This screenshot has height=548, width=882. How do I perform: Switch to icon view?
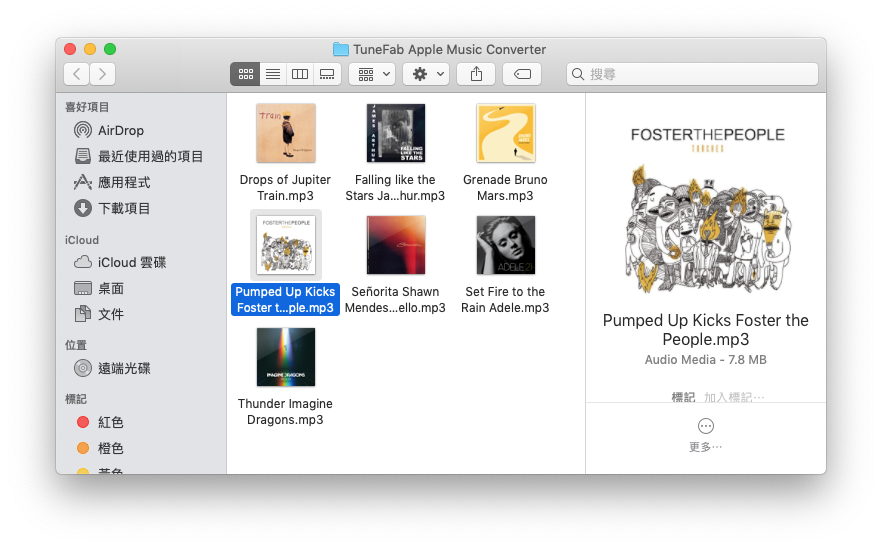[245, 74]
